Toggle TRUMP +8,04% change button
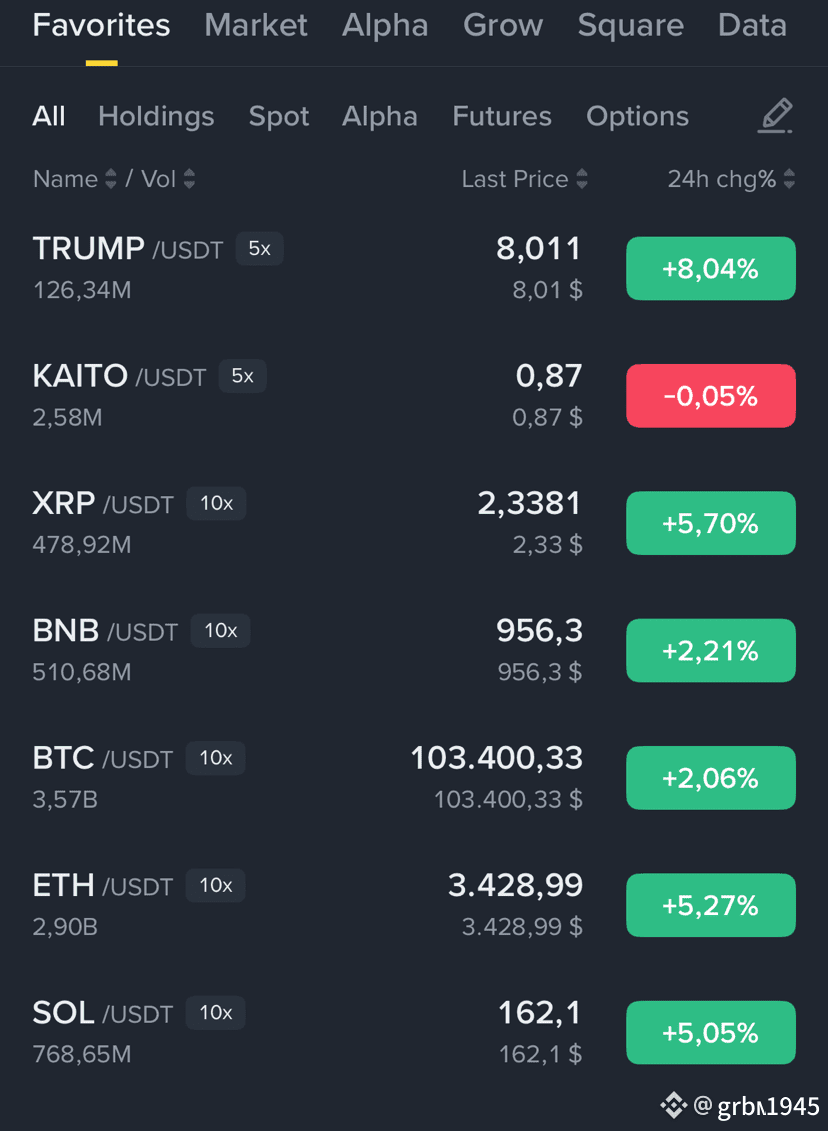 point(711,268)
